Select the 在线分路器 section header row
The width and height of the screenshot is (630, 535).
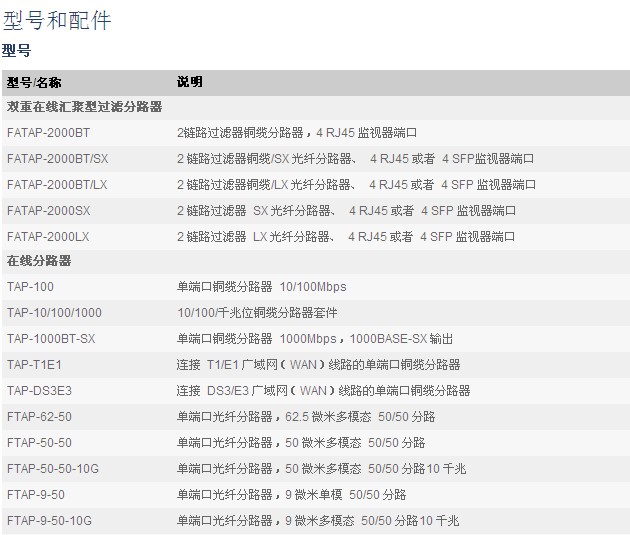coord(33,261)
